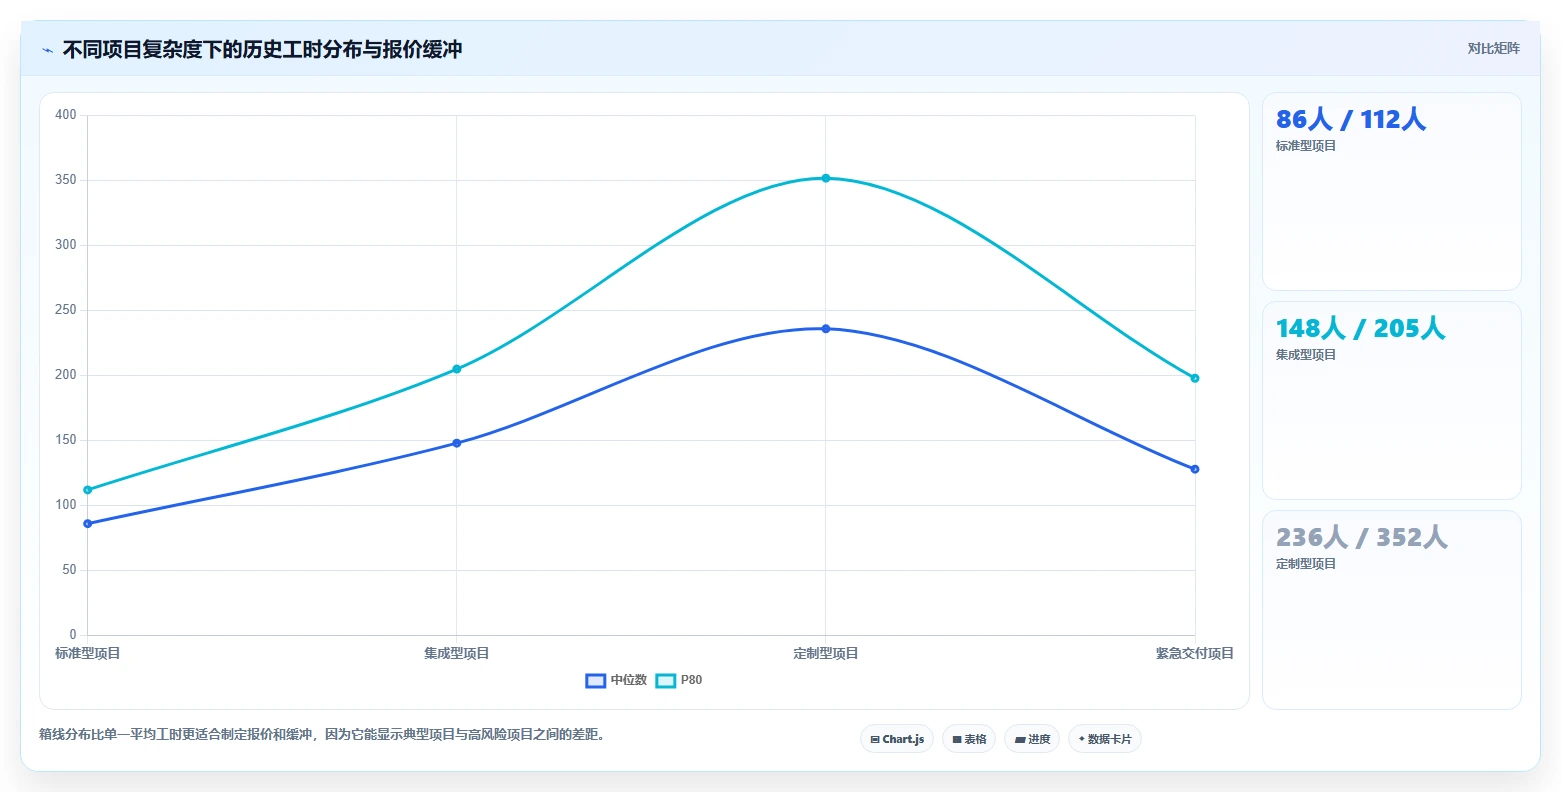
Task: Click the 标准型项目 x-axis label
Action: point(88,654)
